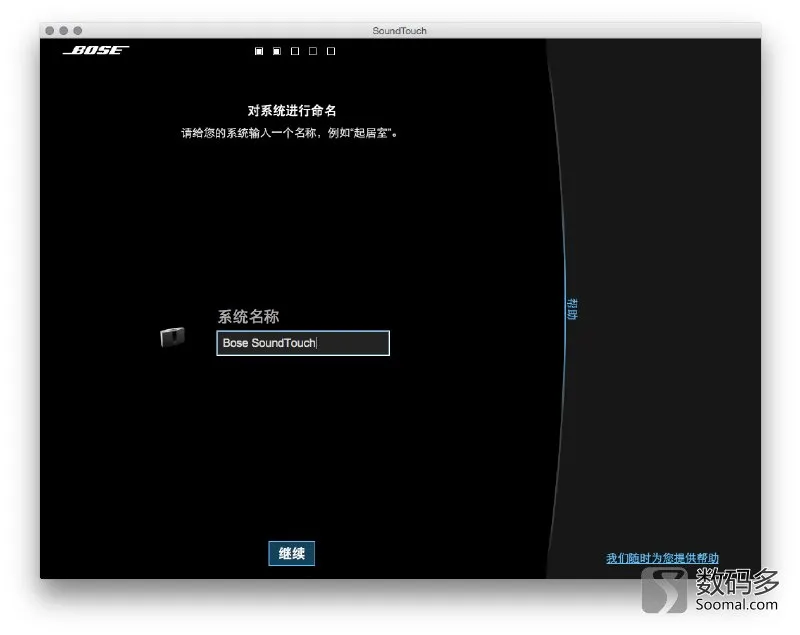The image size is (800, 635).
Task: Click the SoundTouch speaker icon
Action: (x=172, y=337)
